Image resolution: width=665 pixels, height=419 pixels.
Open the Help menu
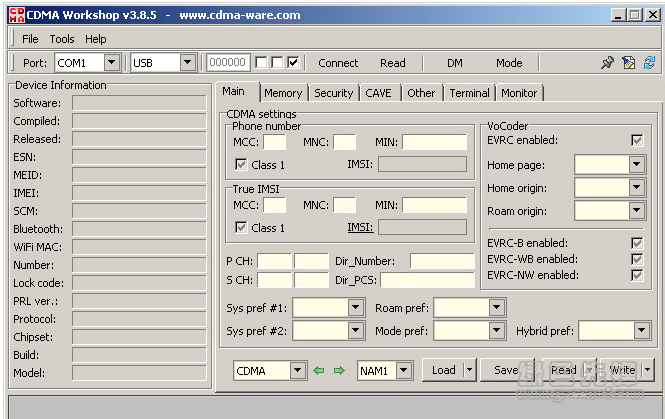(95, 39)
